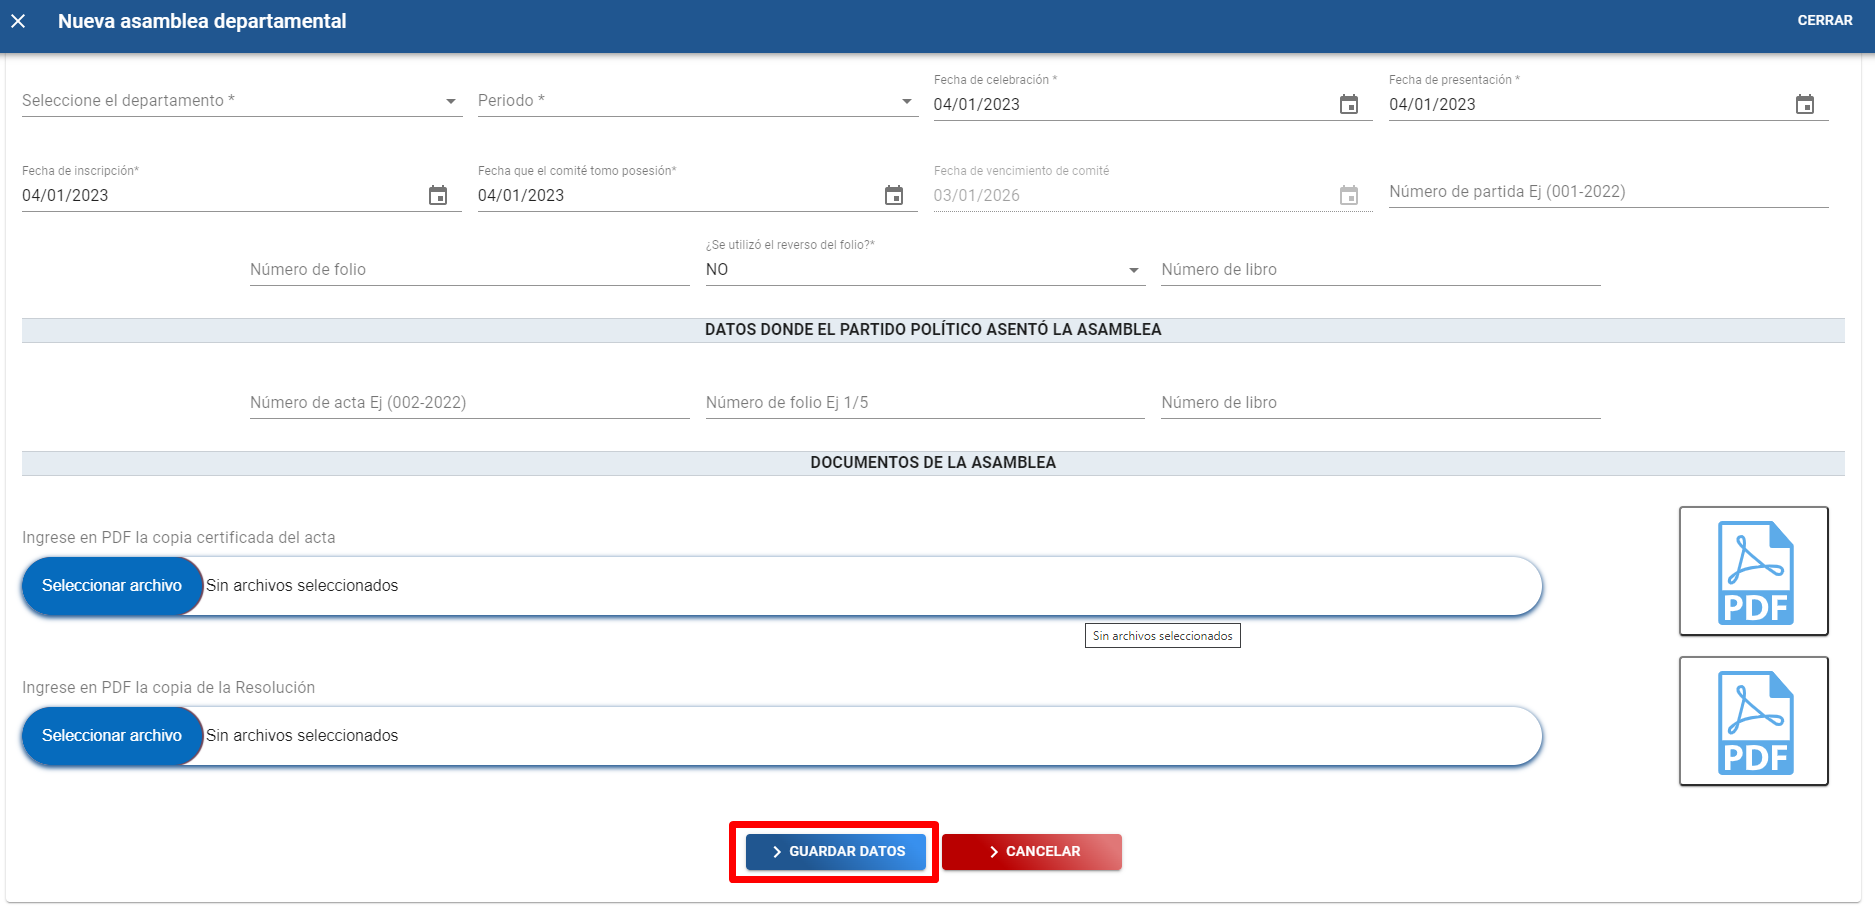Click PDF icon for copia de la Resolución
Screen dimensions: 1875x919
[1753, 721]
